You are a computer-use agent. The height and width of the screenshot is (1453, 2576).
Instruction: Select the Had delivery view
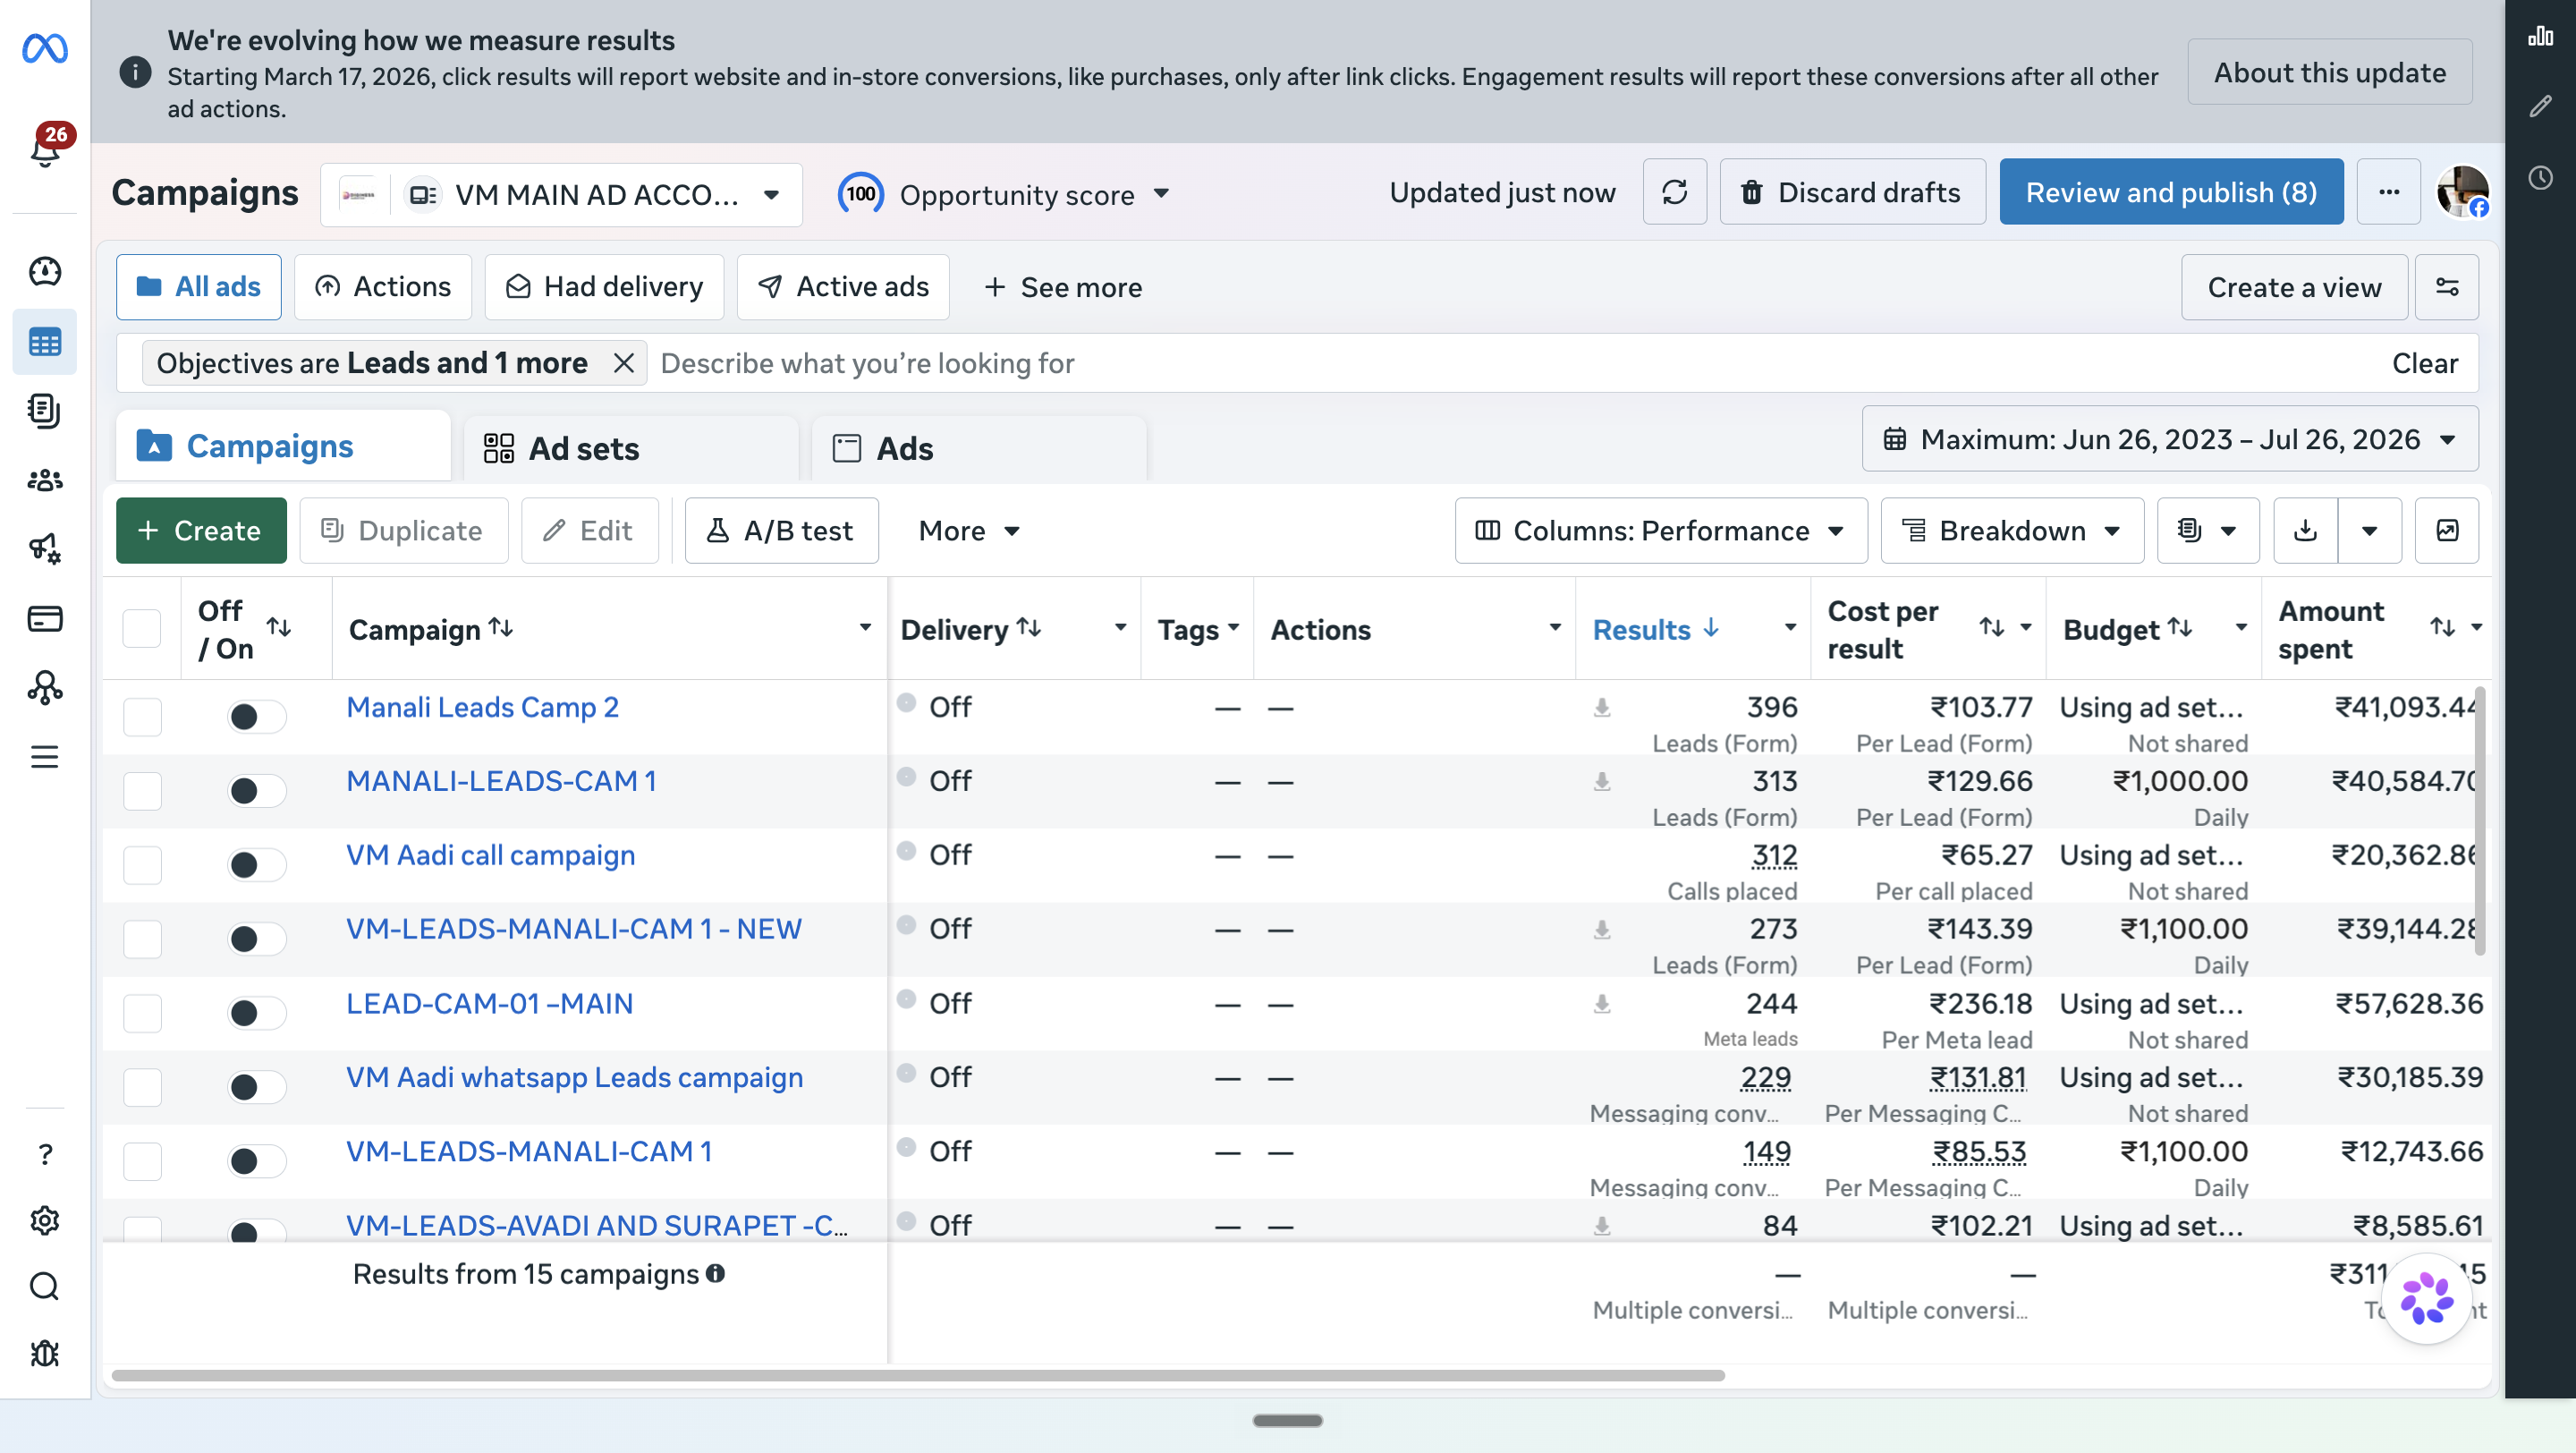coord(604,287)
